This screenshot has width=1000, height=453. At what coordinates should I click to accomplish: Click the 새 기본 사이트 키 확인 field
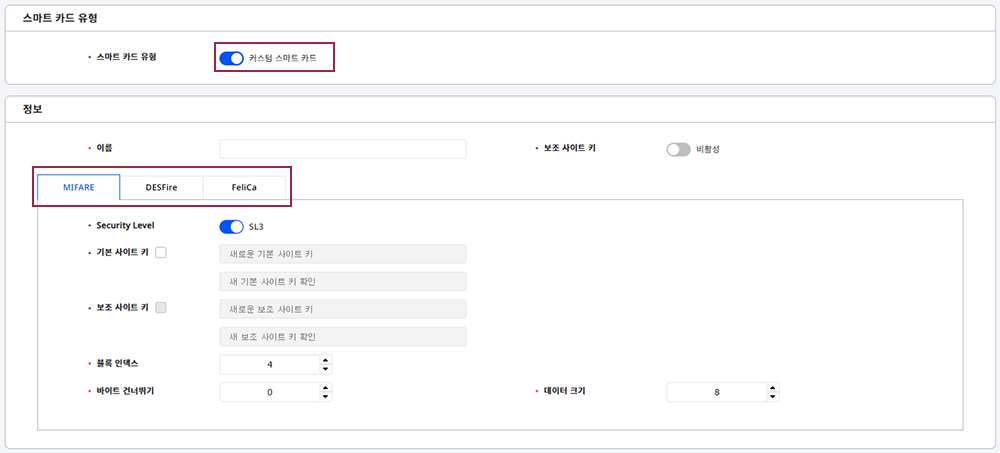[342, 281]
